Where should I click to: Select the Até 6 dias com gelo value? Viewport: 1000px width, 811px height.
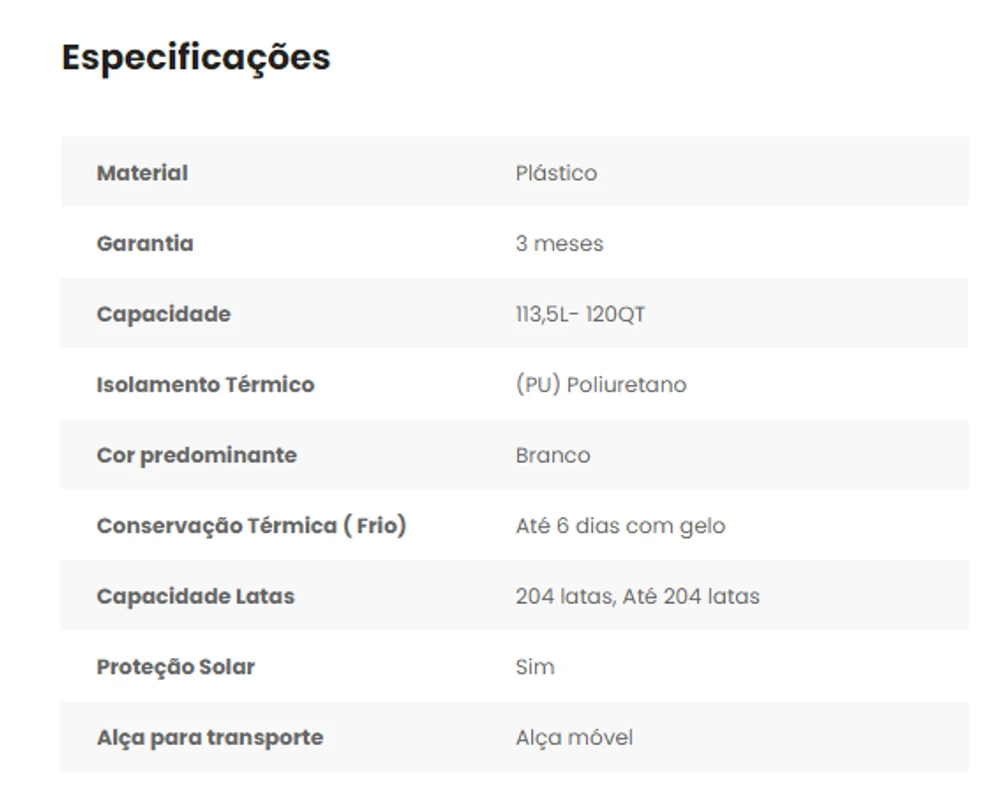(620, 526)
